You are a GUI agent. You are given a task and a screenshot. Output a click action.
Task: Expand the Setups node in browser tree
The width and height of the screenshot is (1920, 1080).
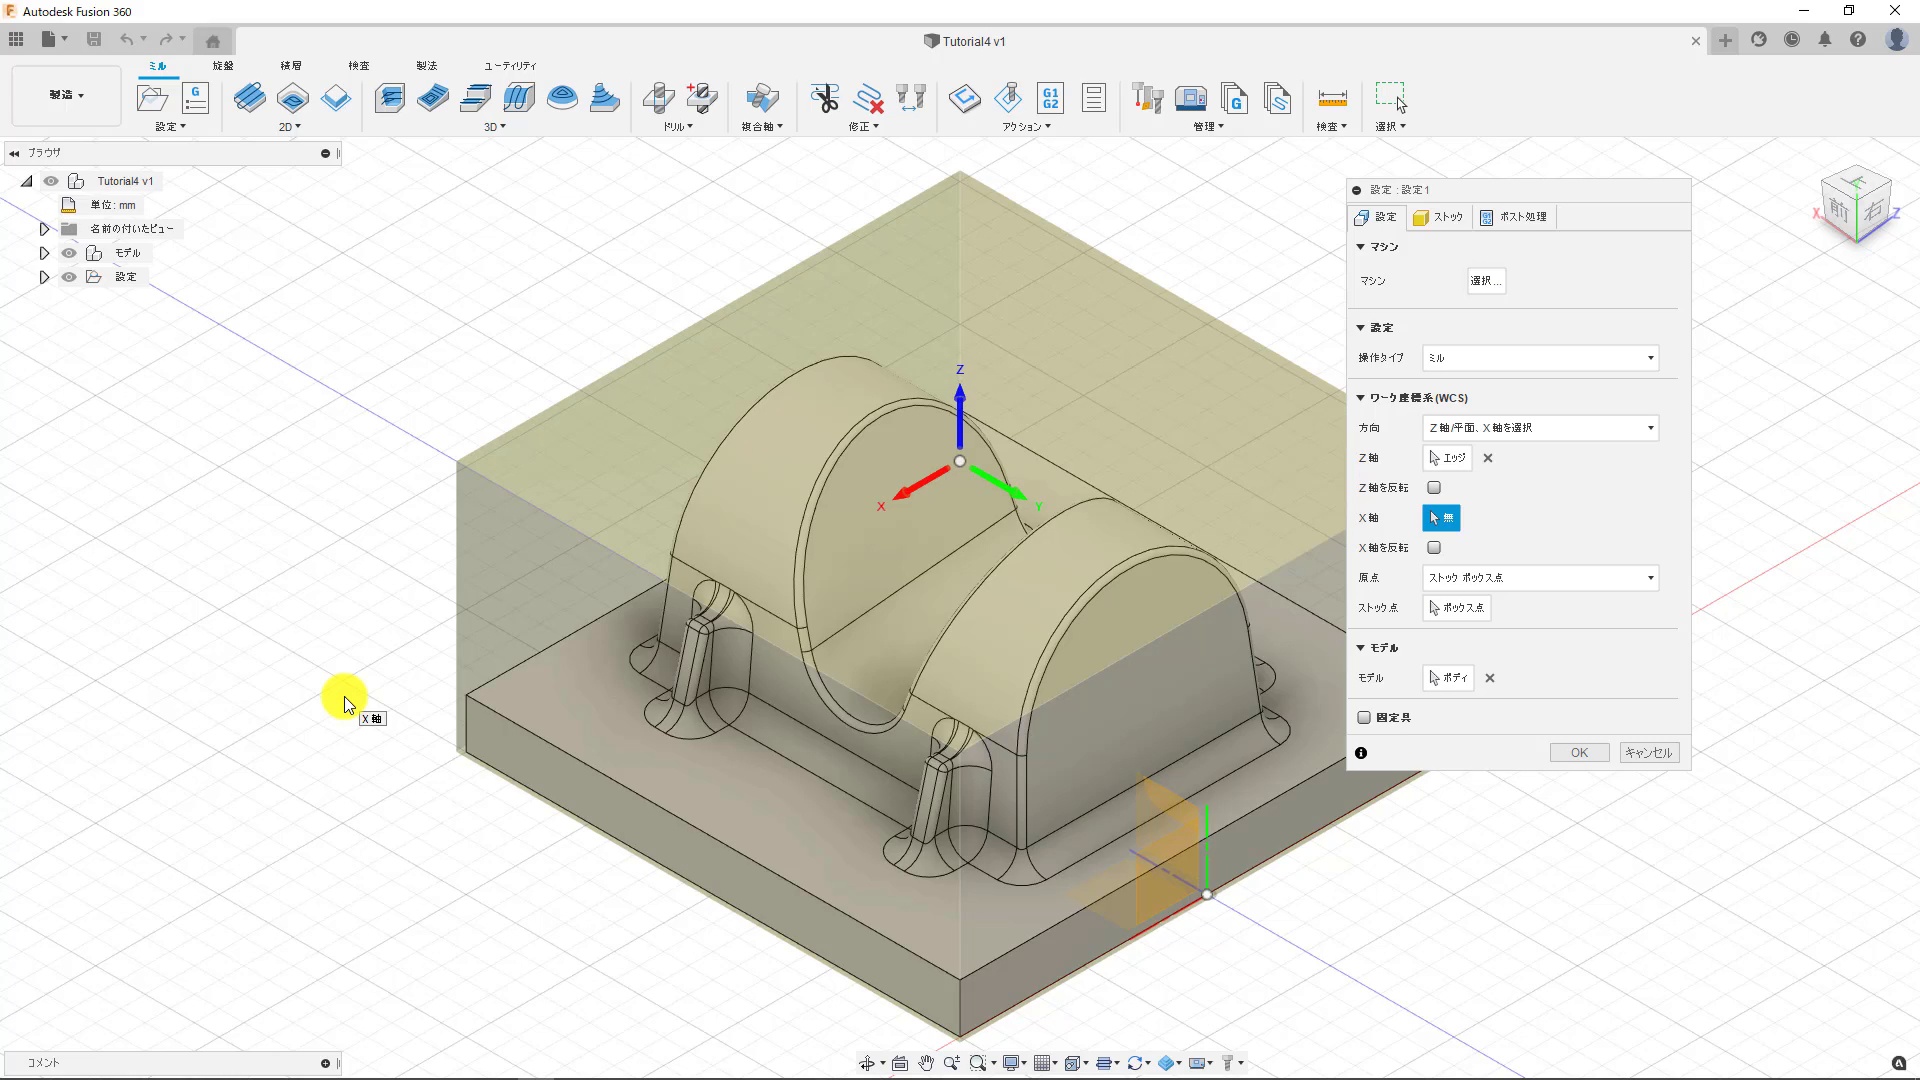click(44, 277)
